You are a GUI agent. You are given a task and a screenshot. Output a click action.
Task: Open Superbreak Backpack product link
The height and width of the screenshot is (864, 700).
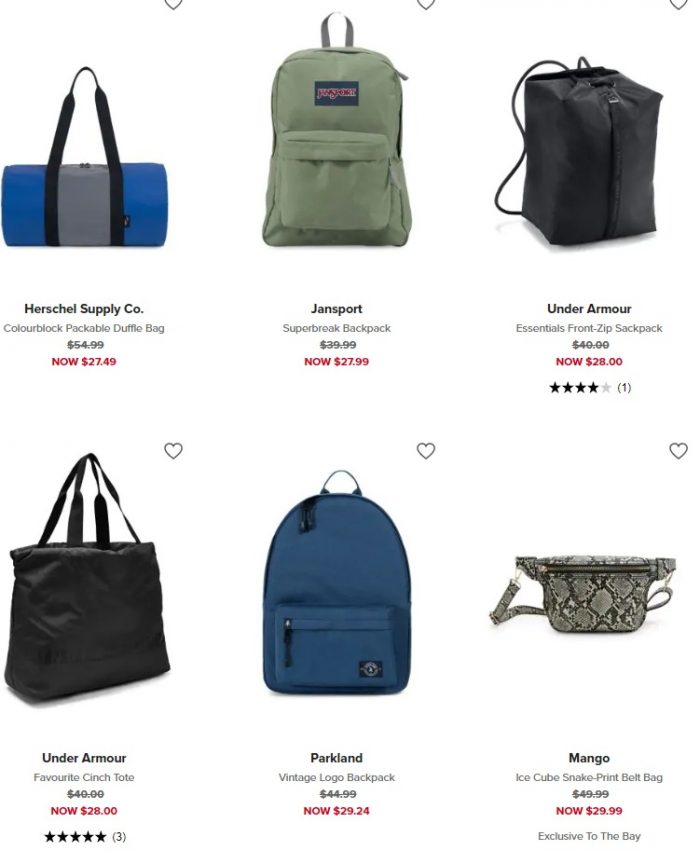[x=336, y=328]
